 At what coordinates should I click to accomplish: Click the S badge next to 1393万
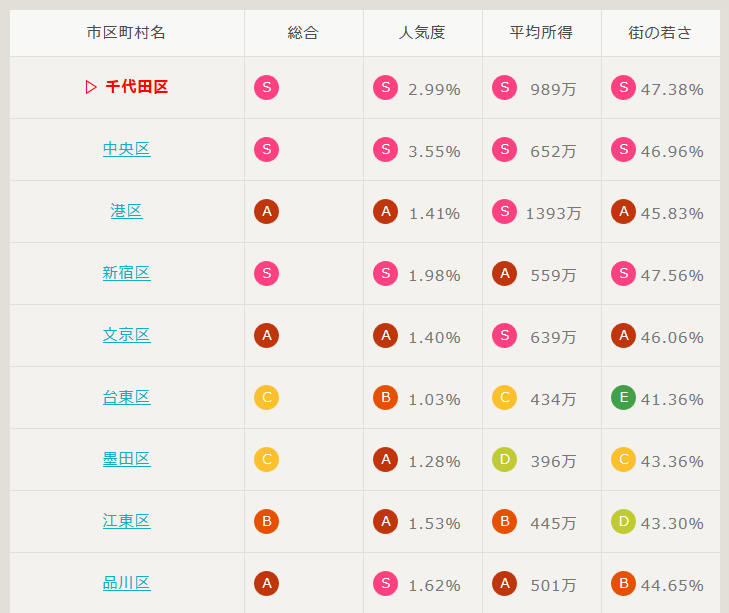tap(504, 211)
